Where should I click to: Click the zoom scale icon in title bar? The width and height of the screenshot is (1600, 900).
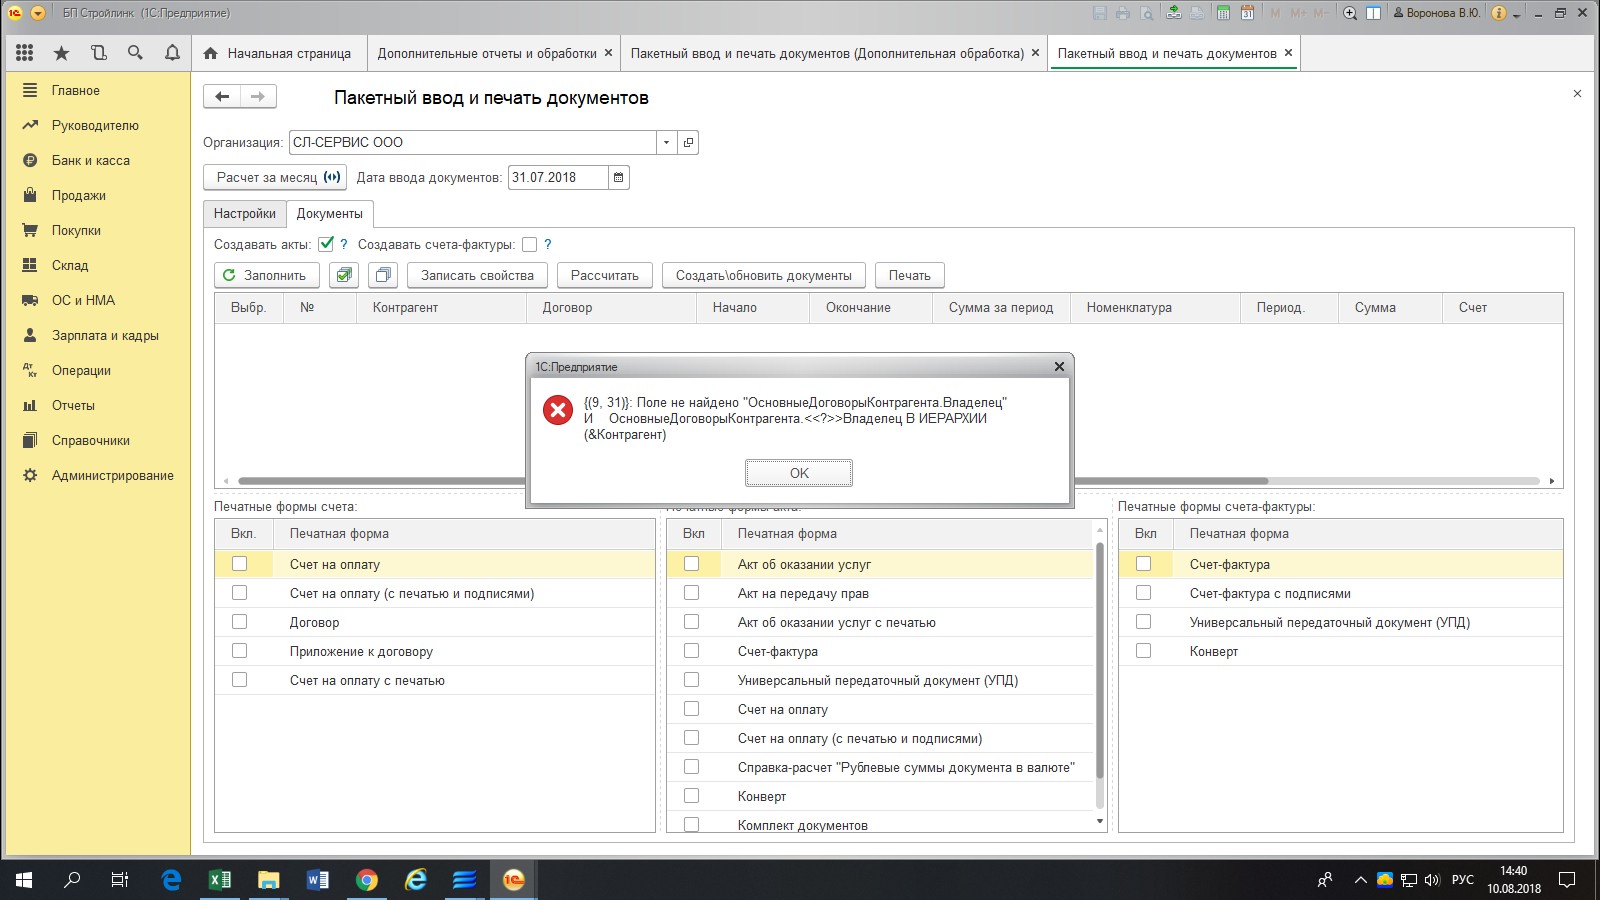pos(1350,13)
